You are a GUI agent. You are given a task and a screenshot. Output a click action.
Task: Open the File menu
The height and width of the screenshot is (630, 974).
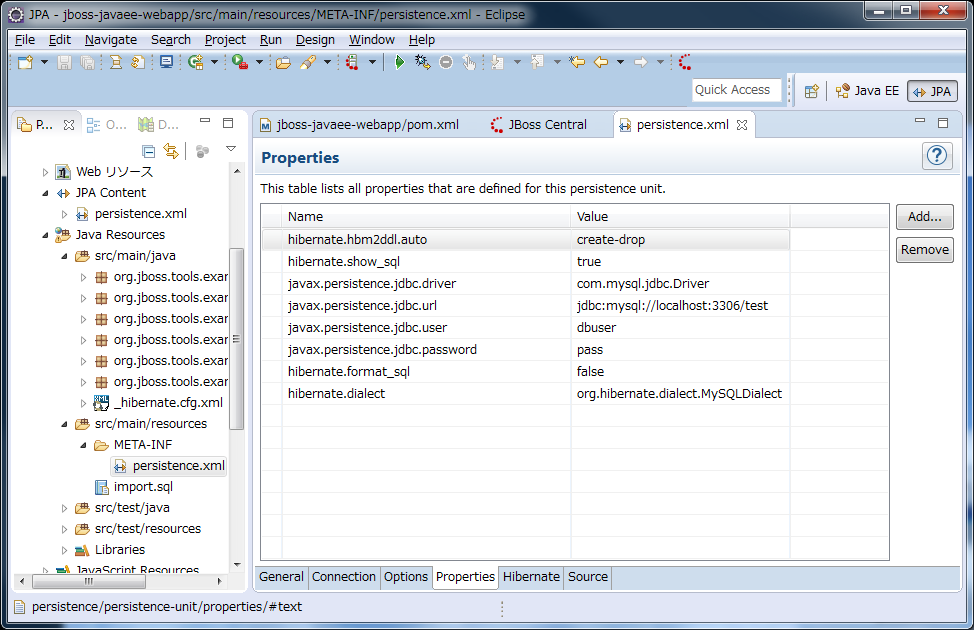25,40
